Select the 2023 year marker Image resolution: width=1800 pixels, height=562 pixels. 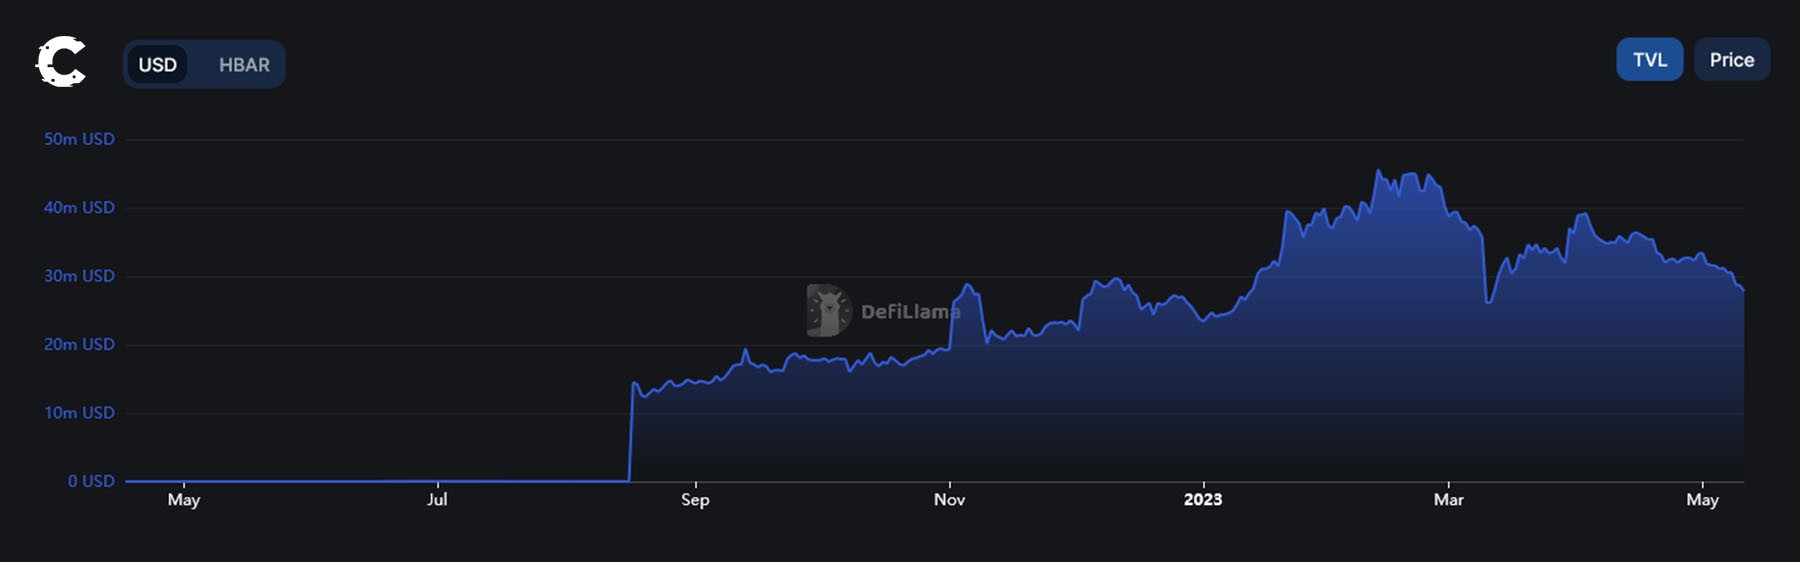click(x=1203, y=499)
